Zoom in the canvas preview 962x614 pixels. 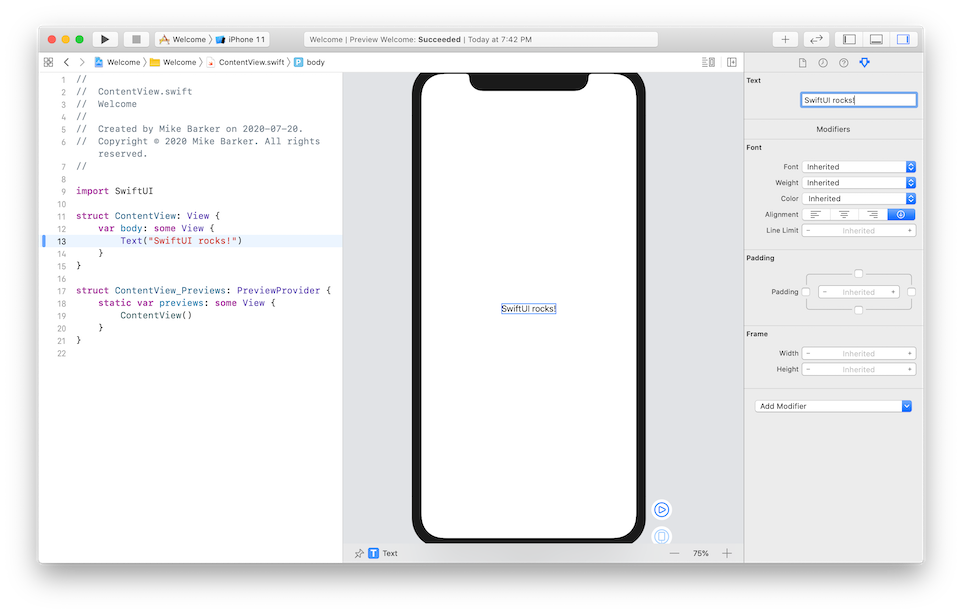click(727, 553)
